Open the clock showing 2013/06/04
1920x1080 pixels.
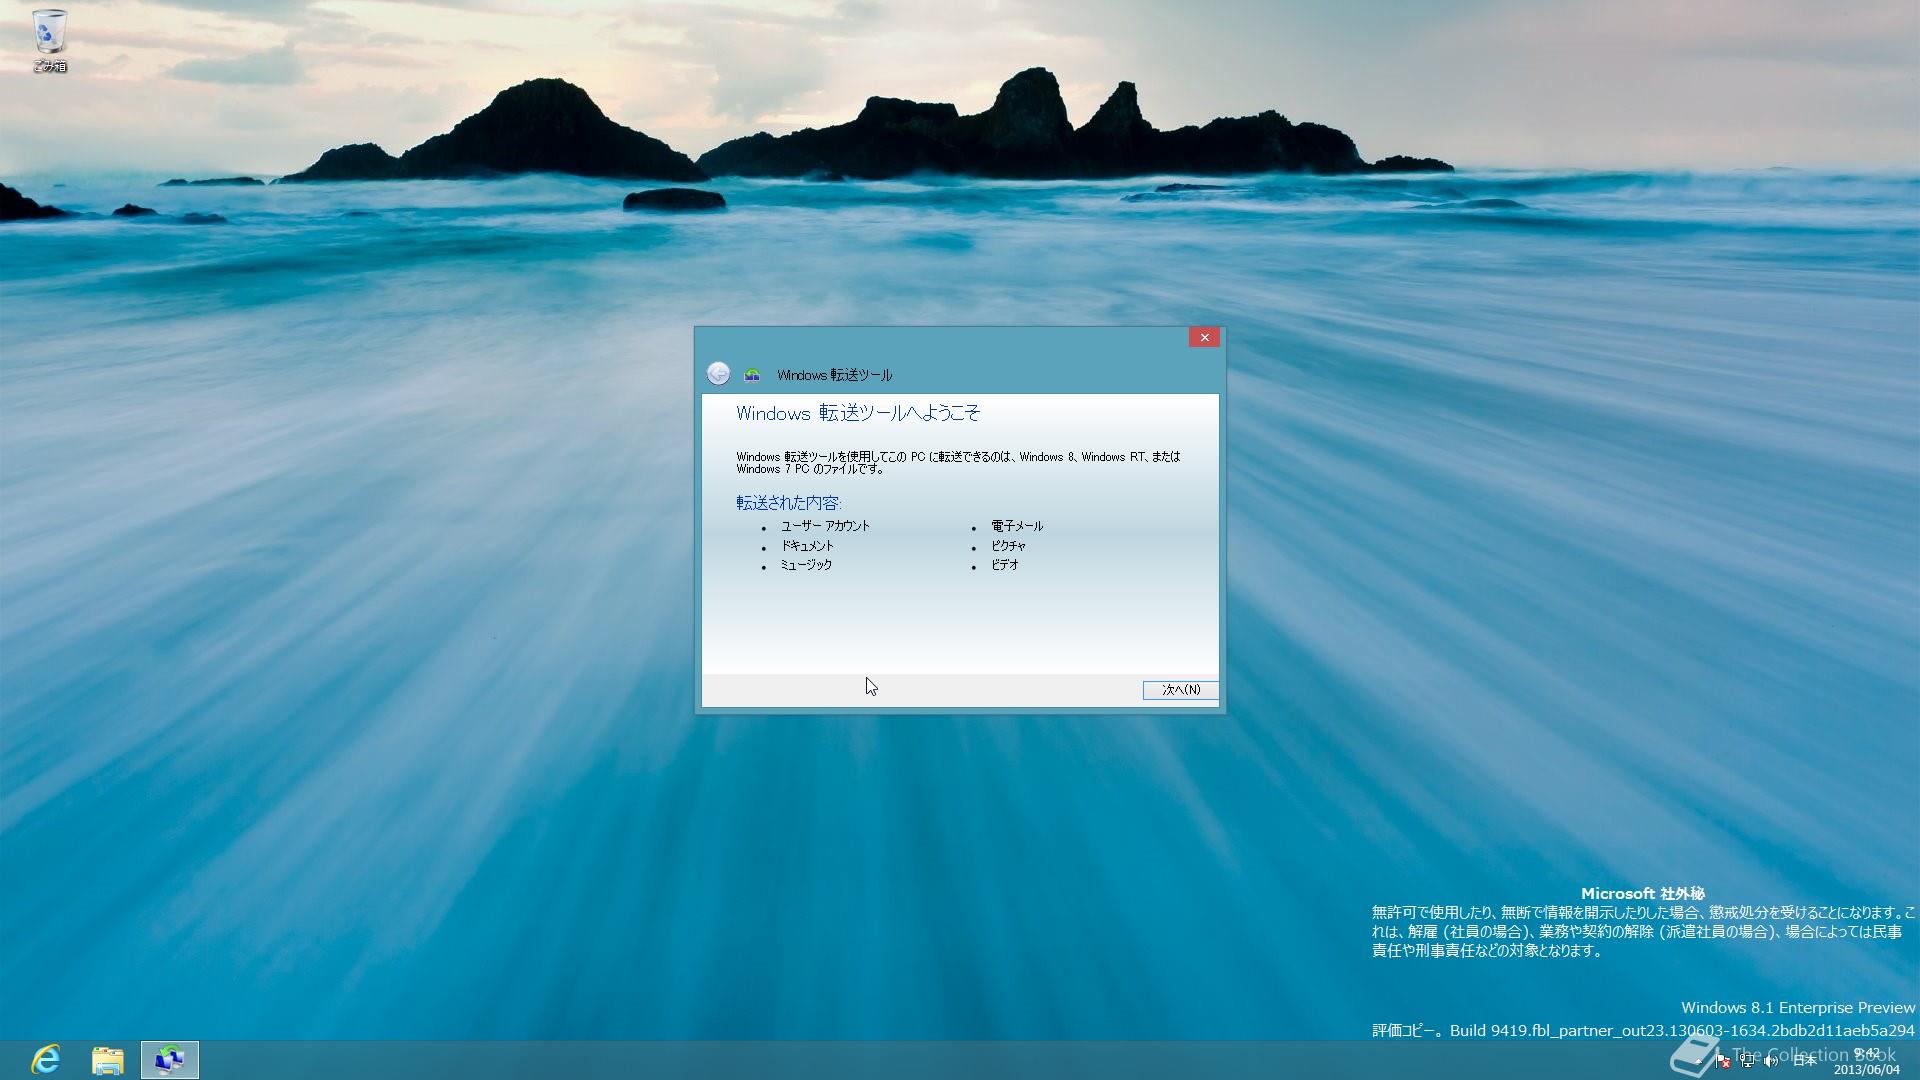[1866, 1061]
